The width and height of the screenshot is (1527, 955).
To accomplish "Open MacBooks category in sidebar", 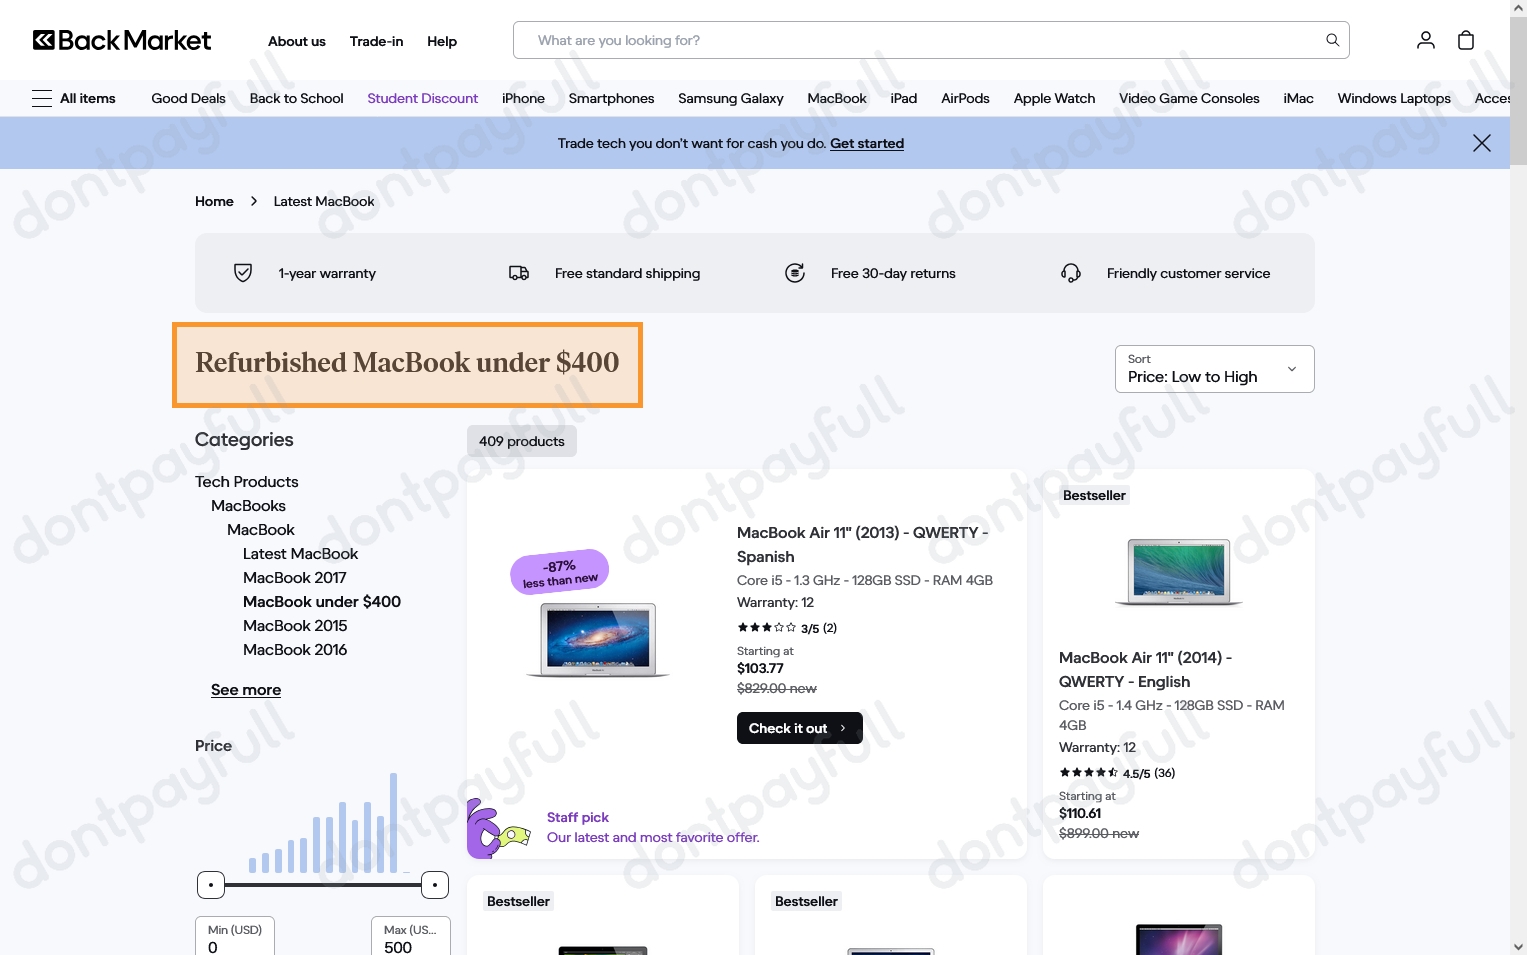I will 248,506.
